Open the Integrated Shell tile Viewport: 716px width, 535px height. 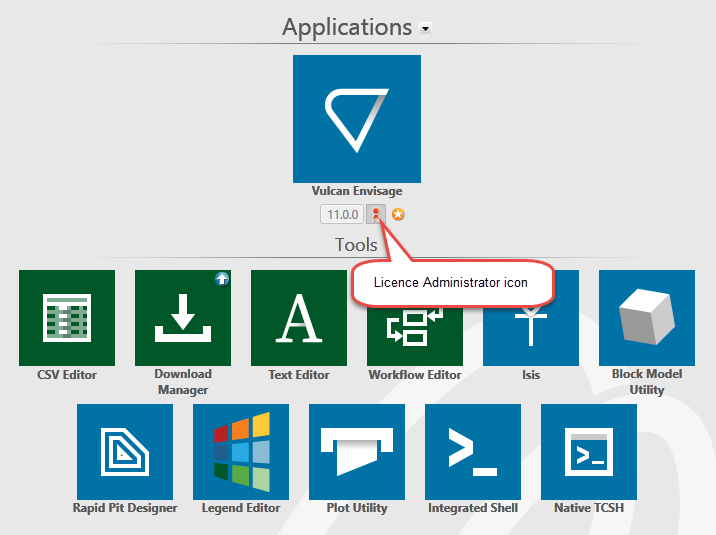473,451
